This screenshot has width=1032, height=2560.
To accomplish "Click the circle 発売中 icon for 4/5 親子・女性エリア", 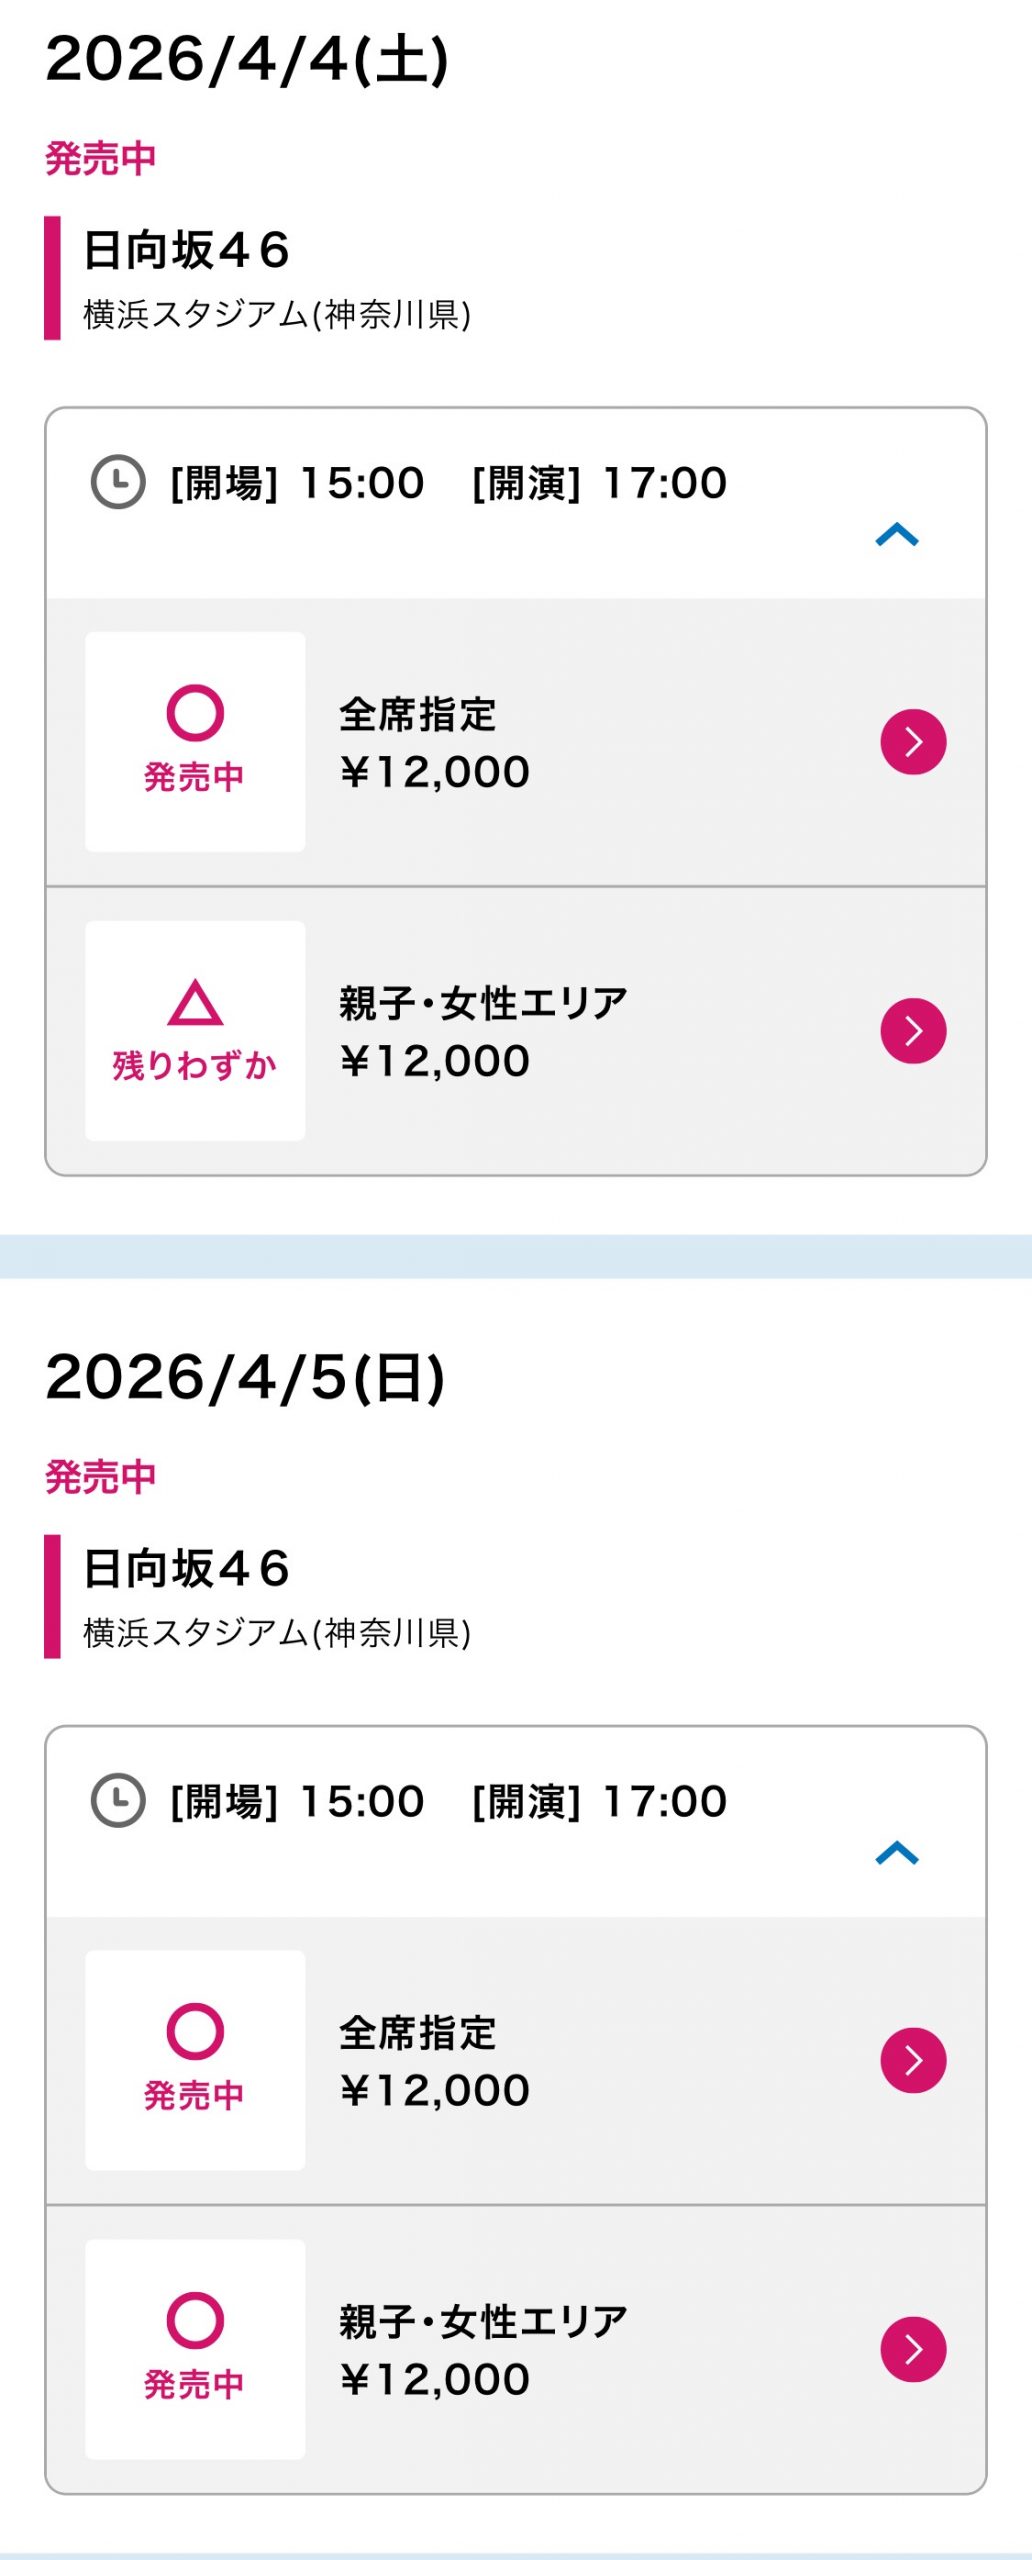I will click(x=195, y=2320).
